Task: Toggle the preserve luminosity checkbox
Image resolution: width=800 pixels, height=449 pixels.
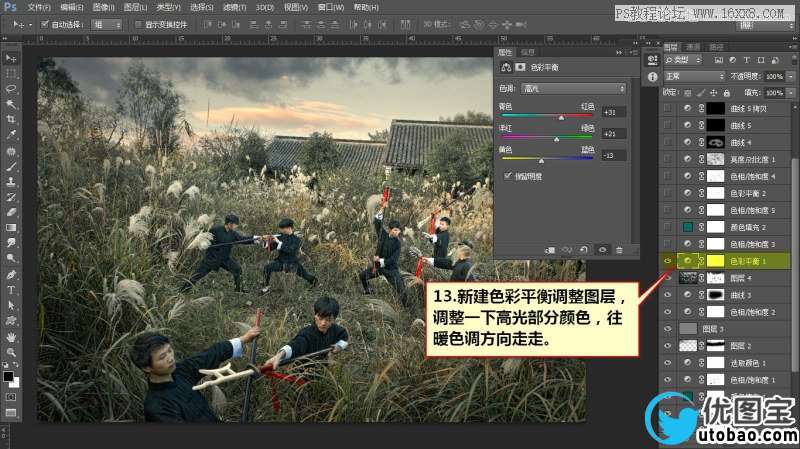Action: [508, 176]
